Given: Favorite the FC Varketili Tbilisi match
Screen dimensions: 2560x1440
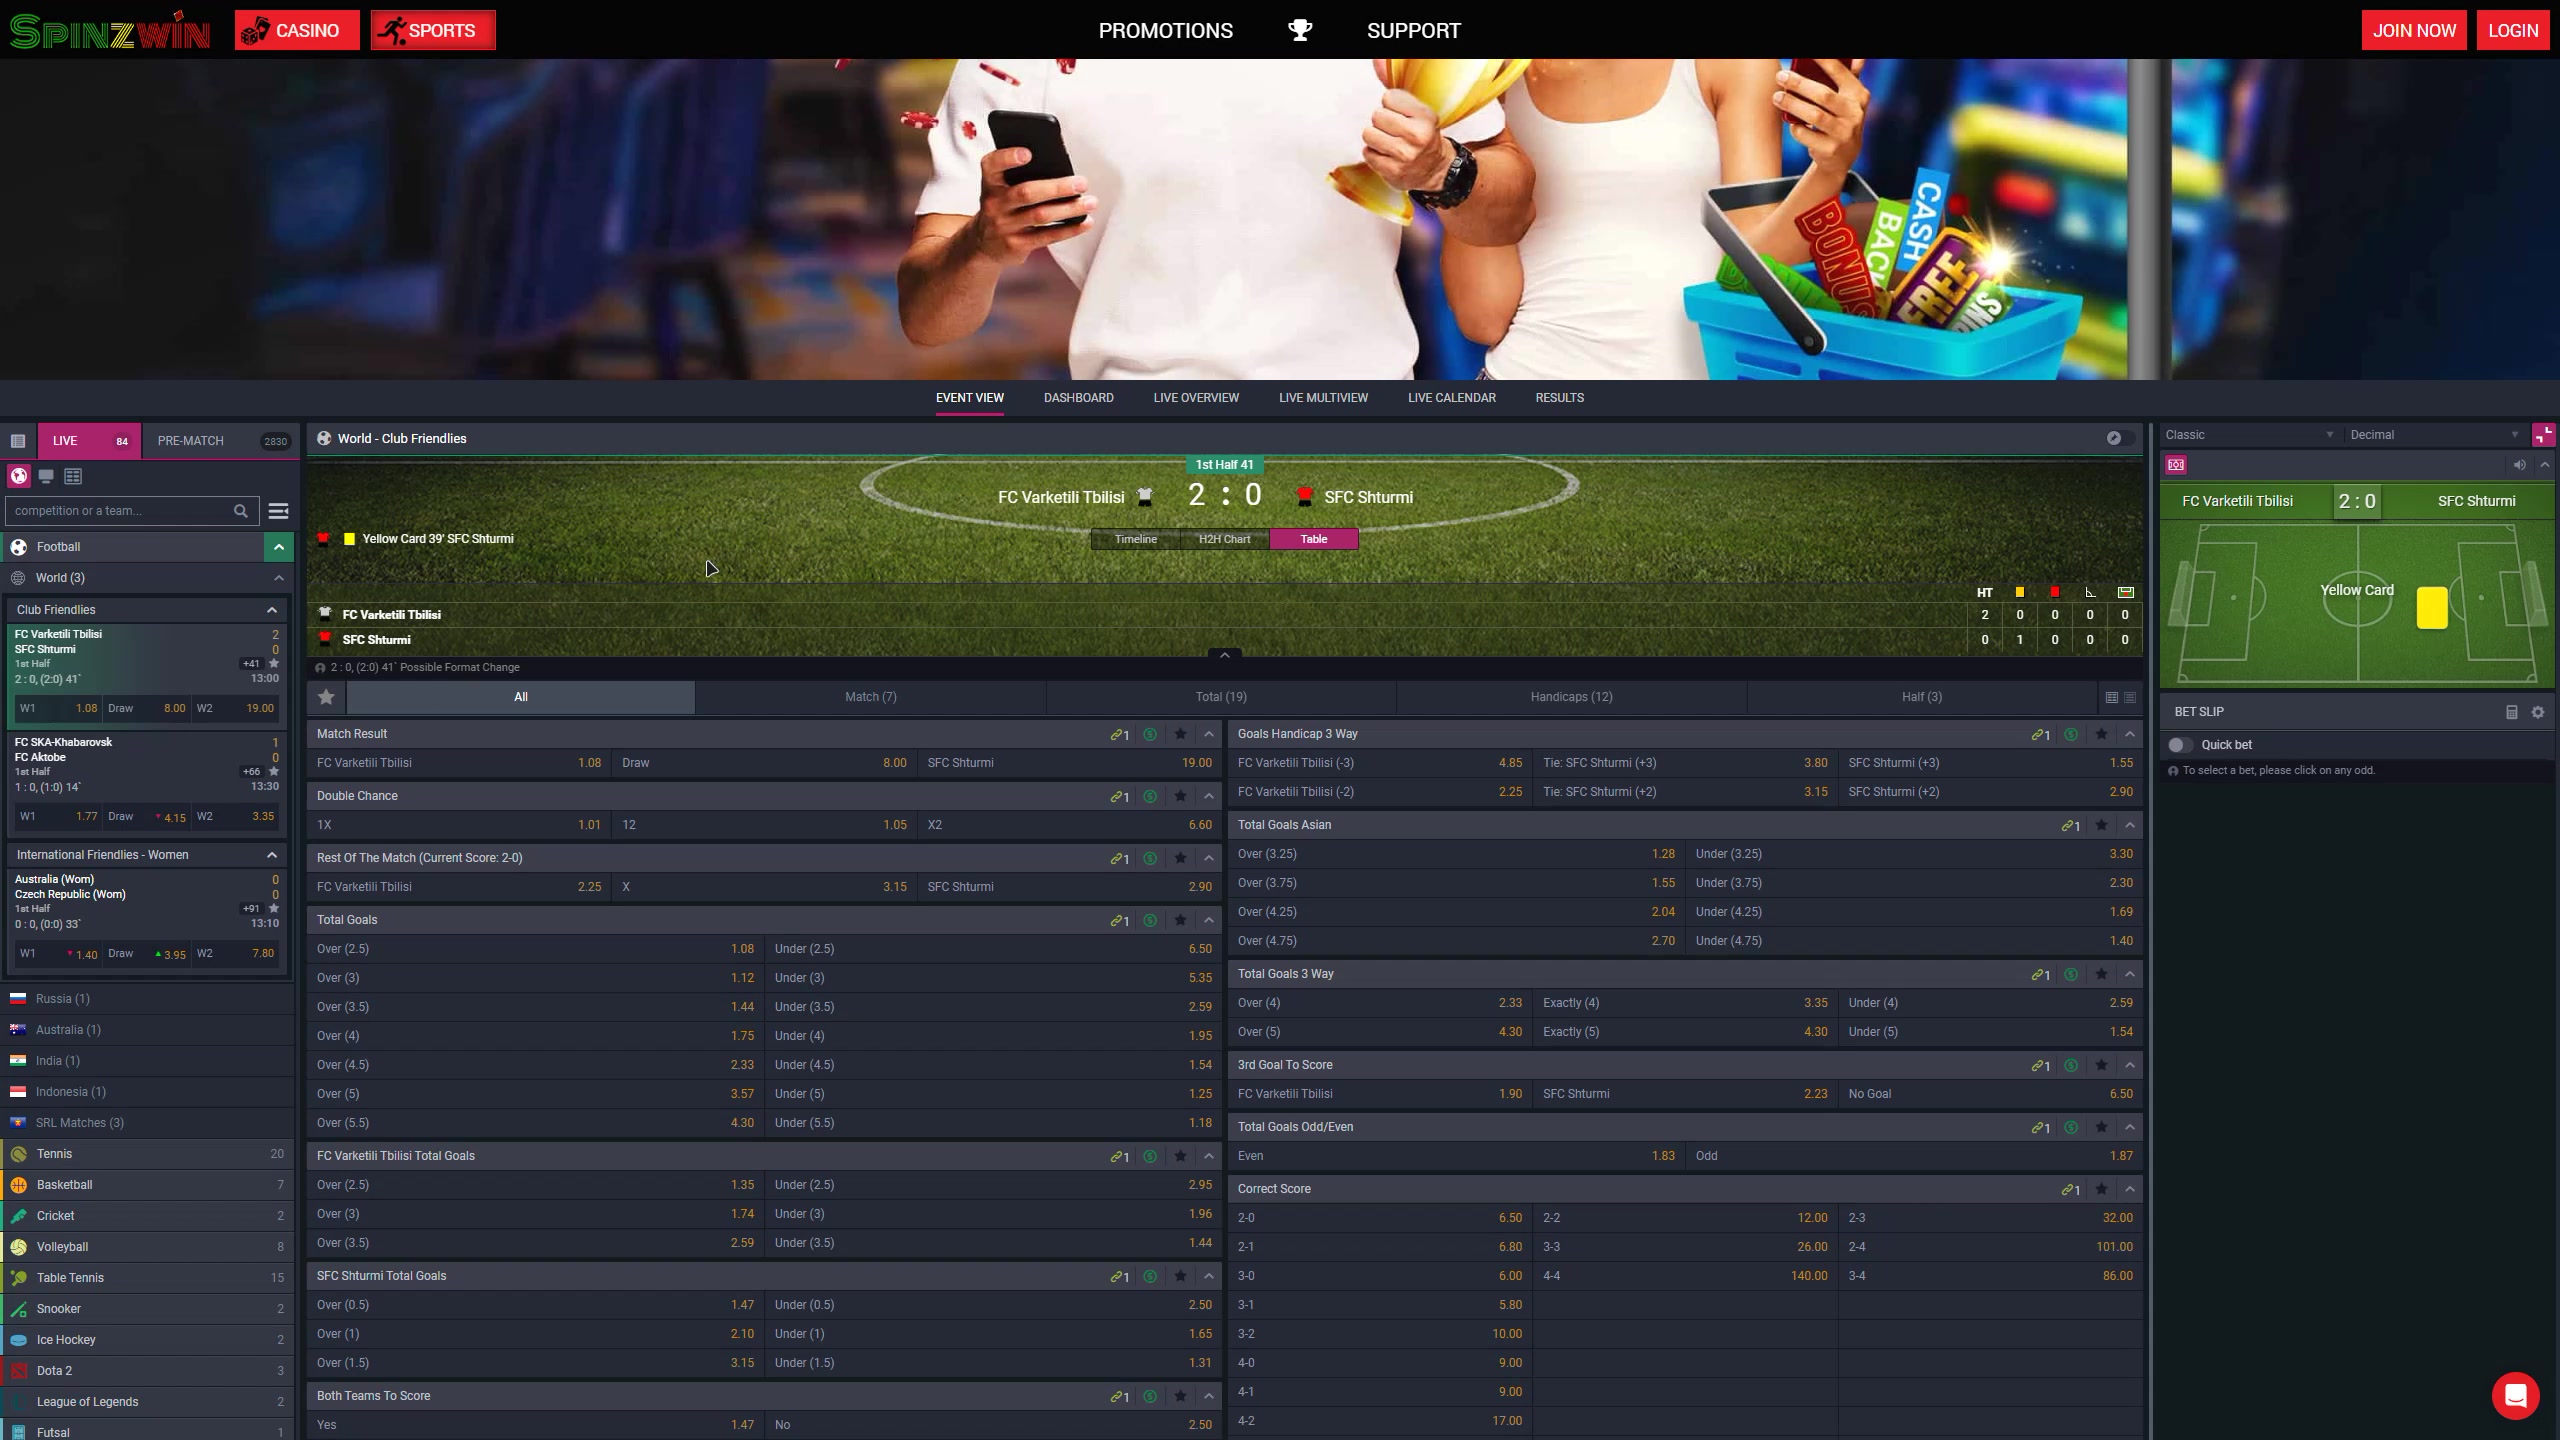Looking at the screenshot, I should tap(274, 663).
